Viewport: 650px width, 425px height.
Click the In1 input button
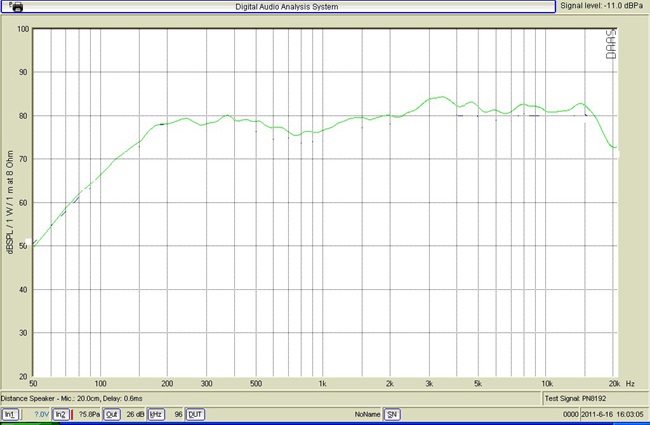click(x=10, y=414)
